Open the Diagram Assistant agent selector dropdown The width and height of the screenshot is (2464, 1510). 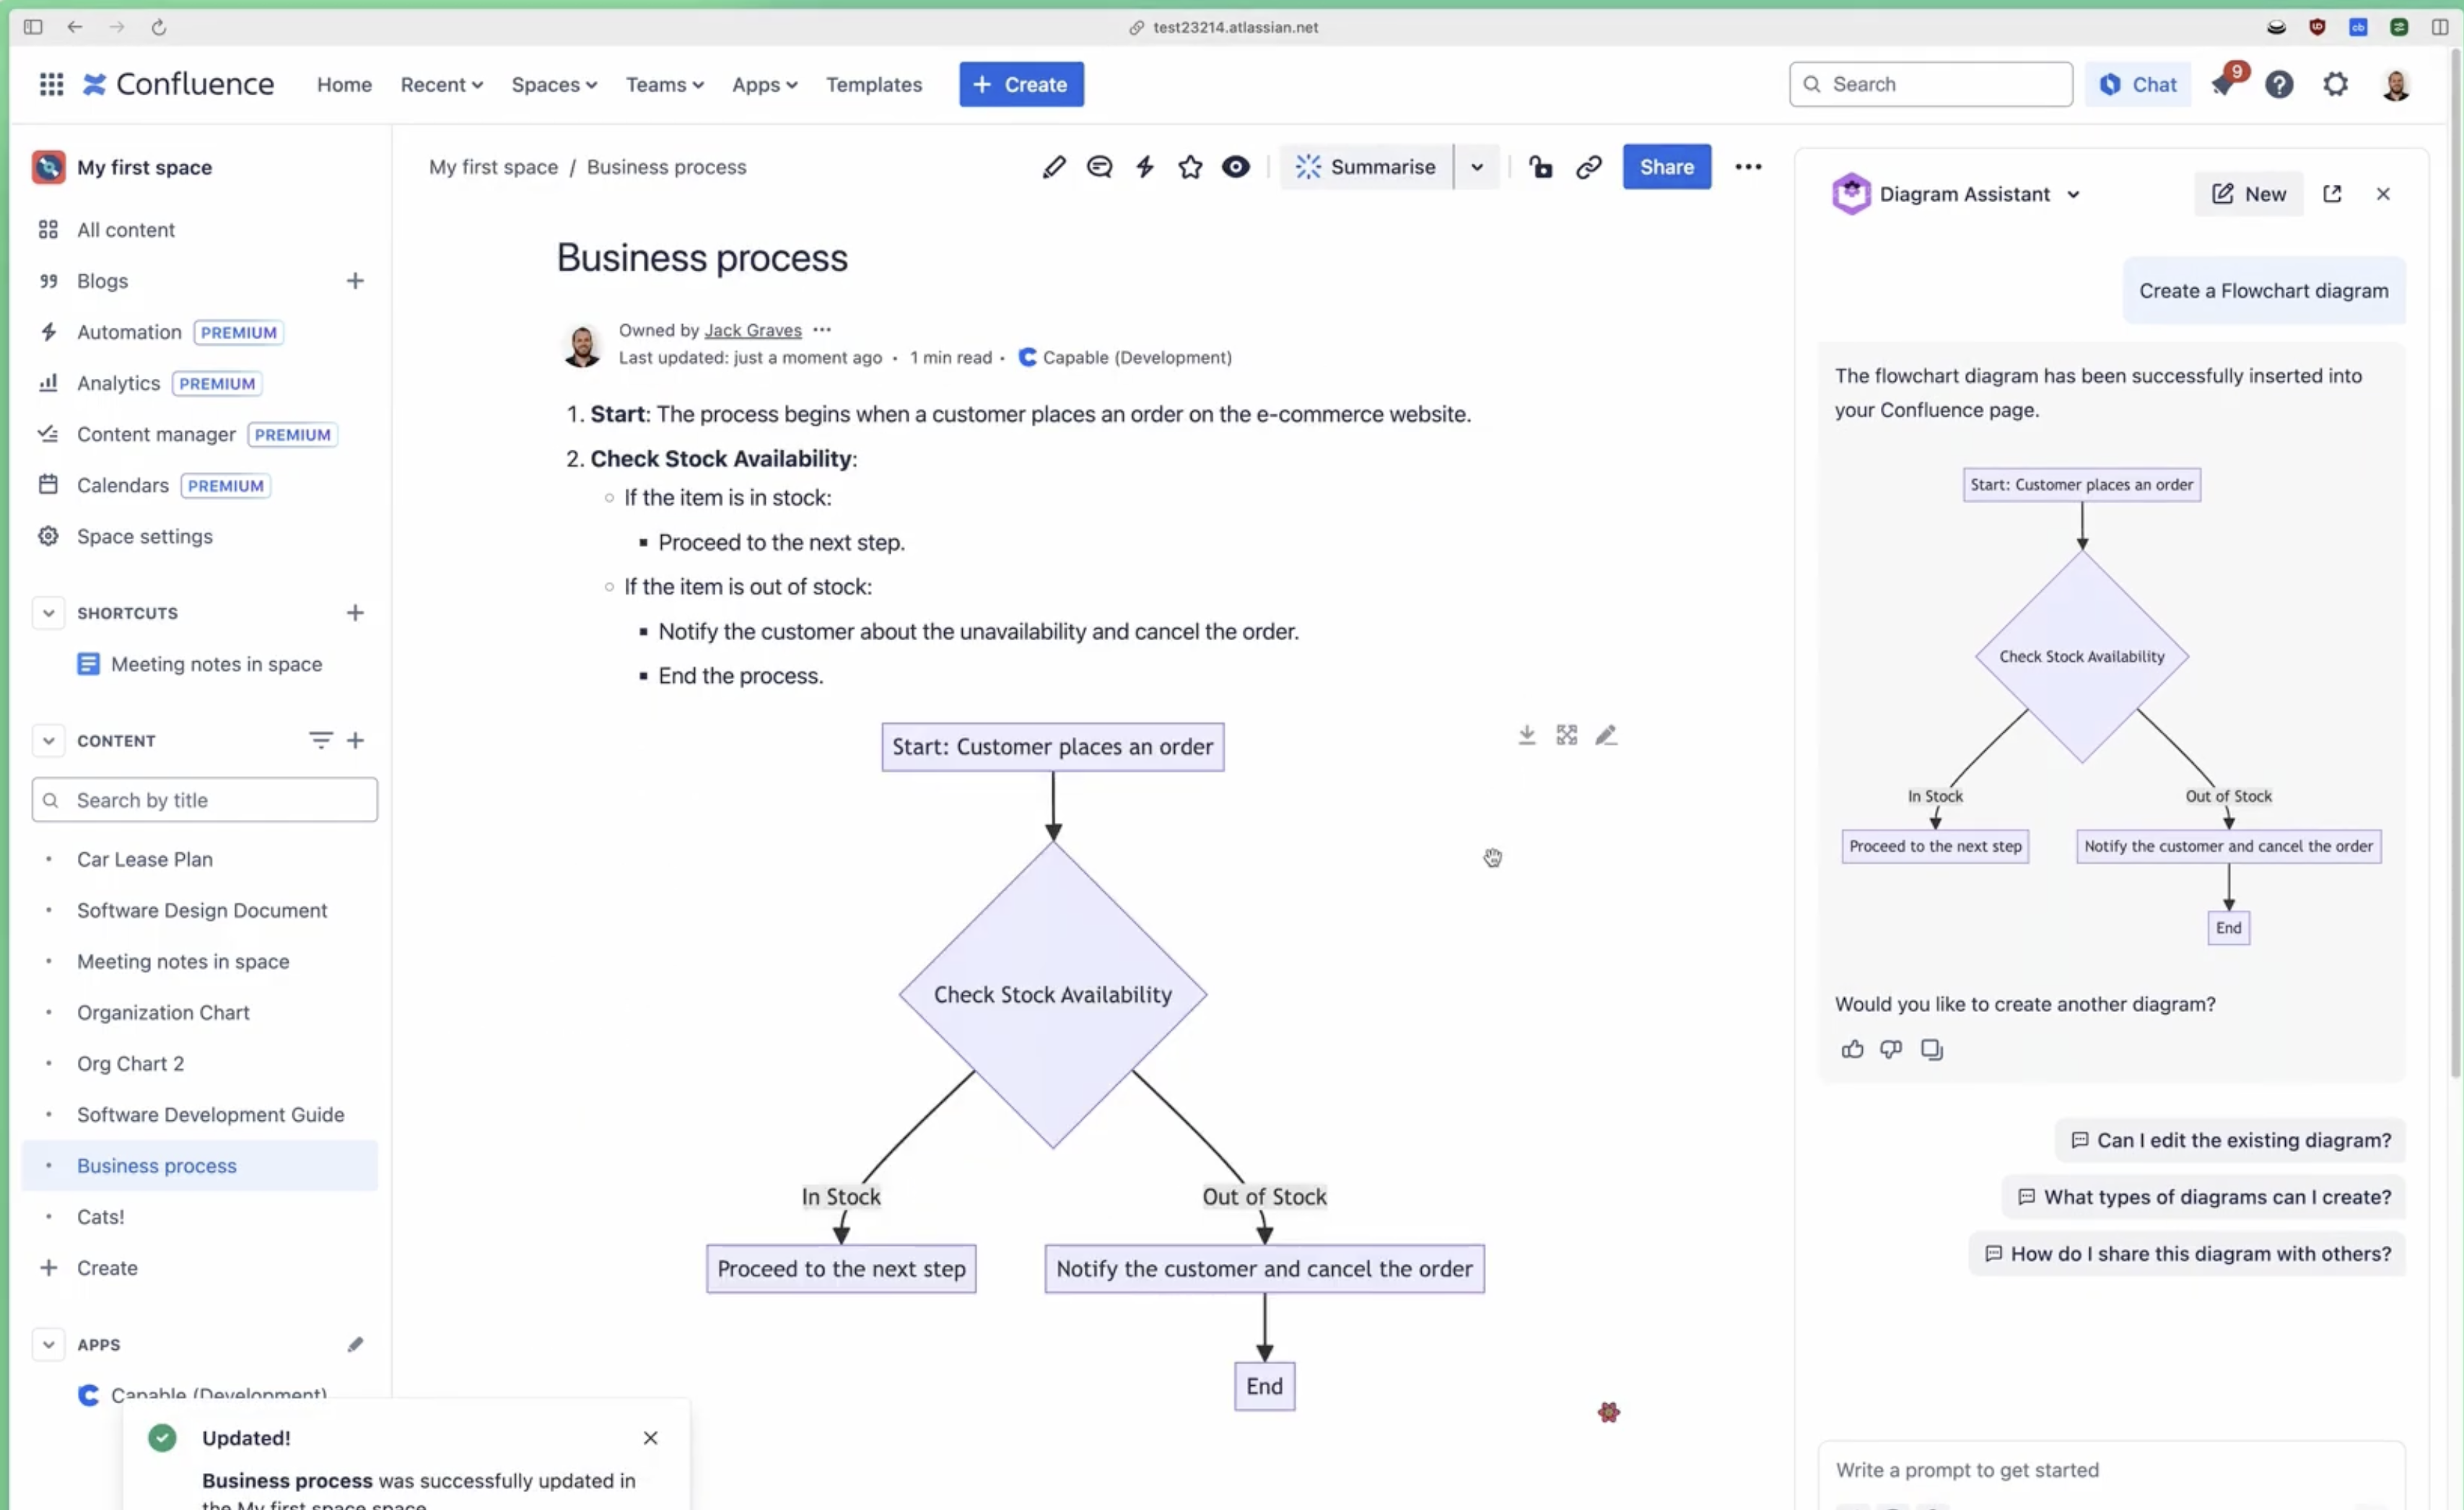tap(2074, 194)
